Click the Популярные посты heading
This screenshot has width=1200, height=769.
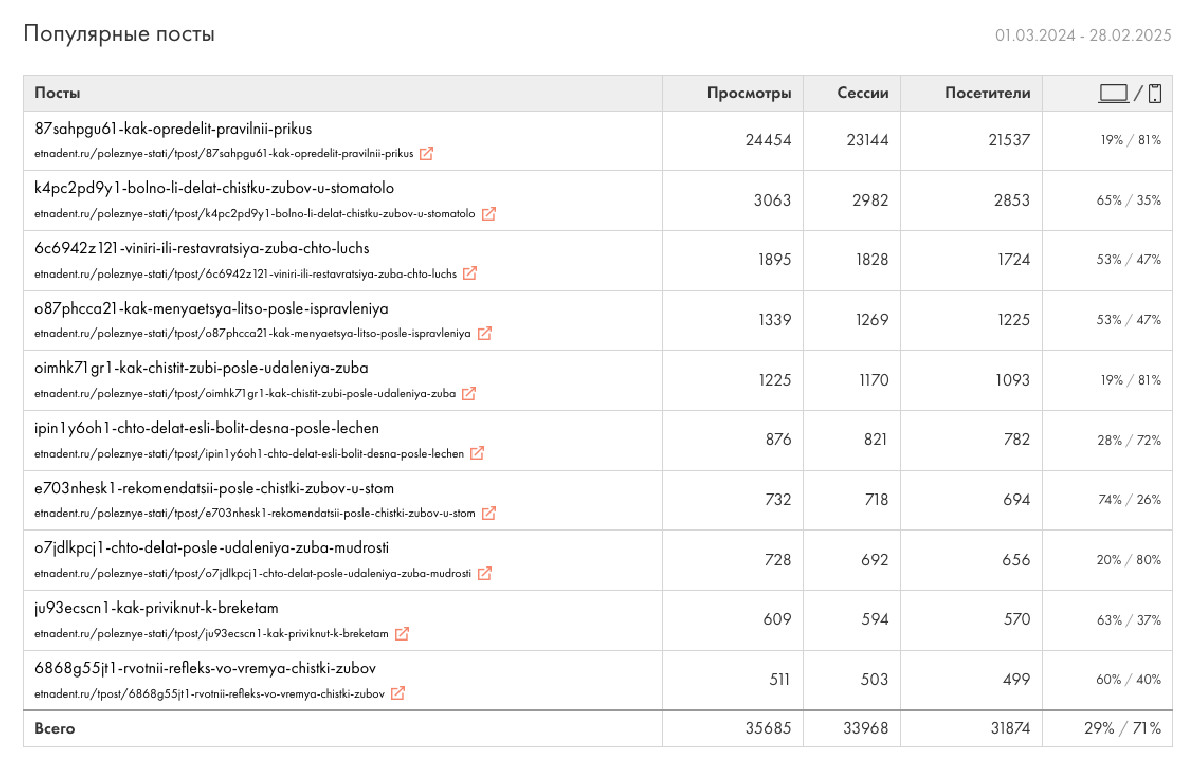(x=119, y=35)
